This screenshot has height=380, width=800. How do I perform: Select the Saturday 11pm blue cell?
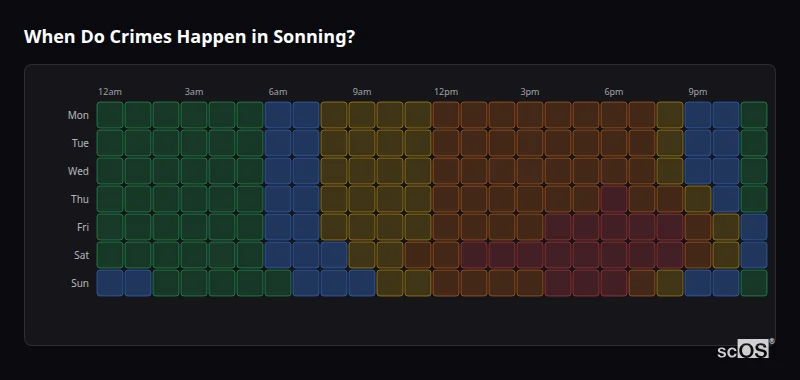point(754,255)
